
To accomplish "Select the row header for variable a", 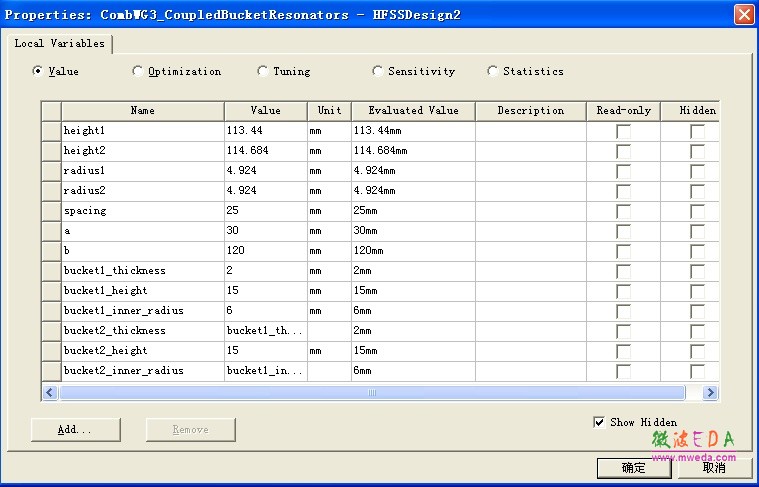I will click(x=51, y=231).
